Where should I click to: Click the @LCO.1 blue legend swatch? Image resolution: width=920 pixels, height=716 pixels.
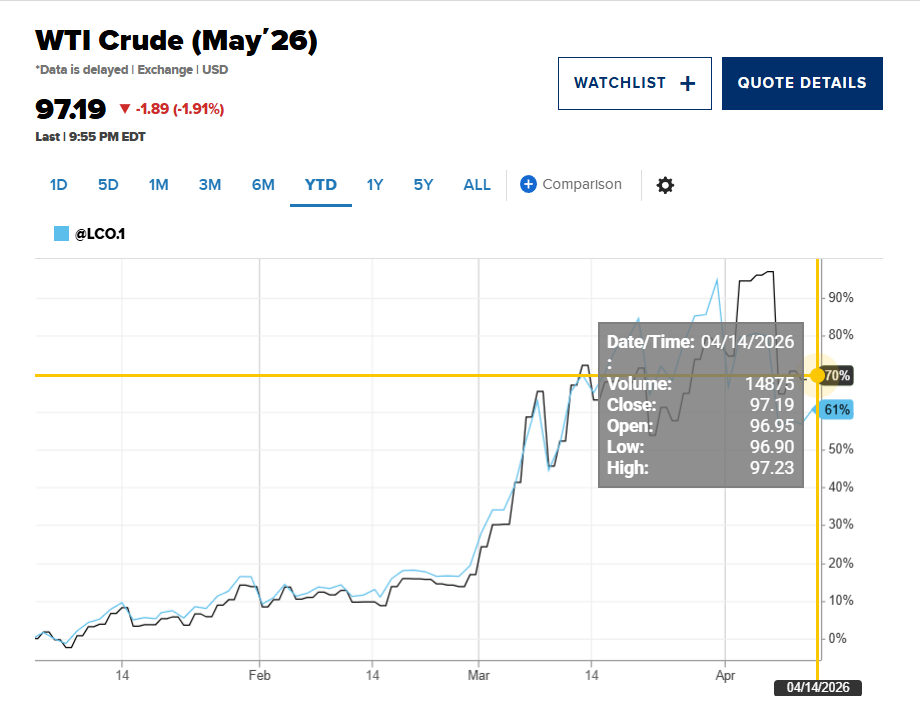(x=61, y=234)
